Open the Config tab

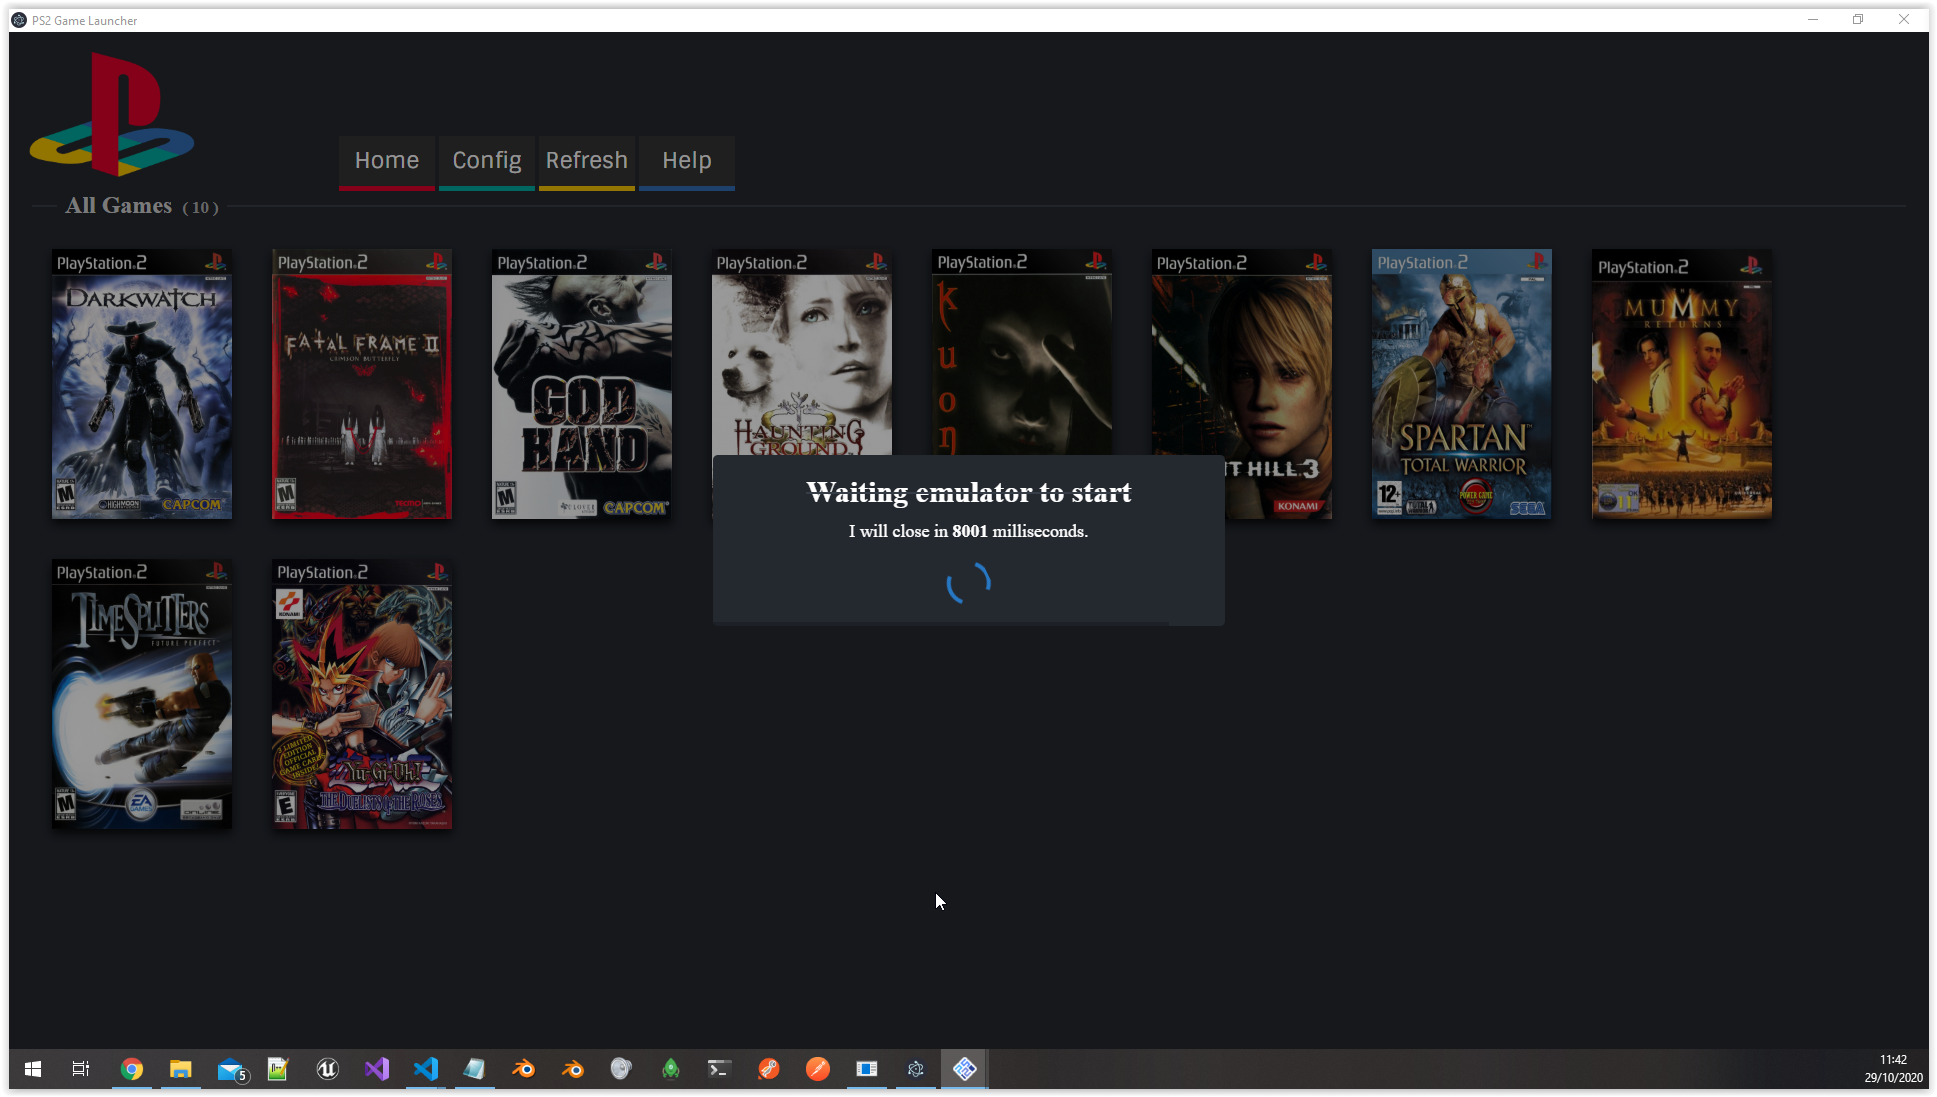pyautogui.click(x=486, y=161)
